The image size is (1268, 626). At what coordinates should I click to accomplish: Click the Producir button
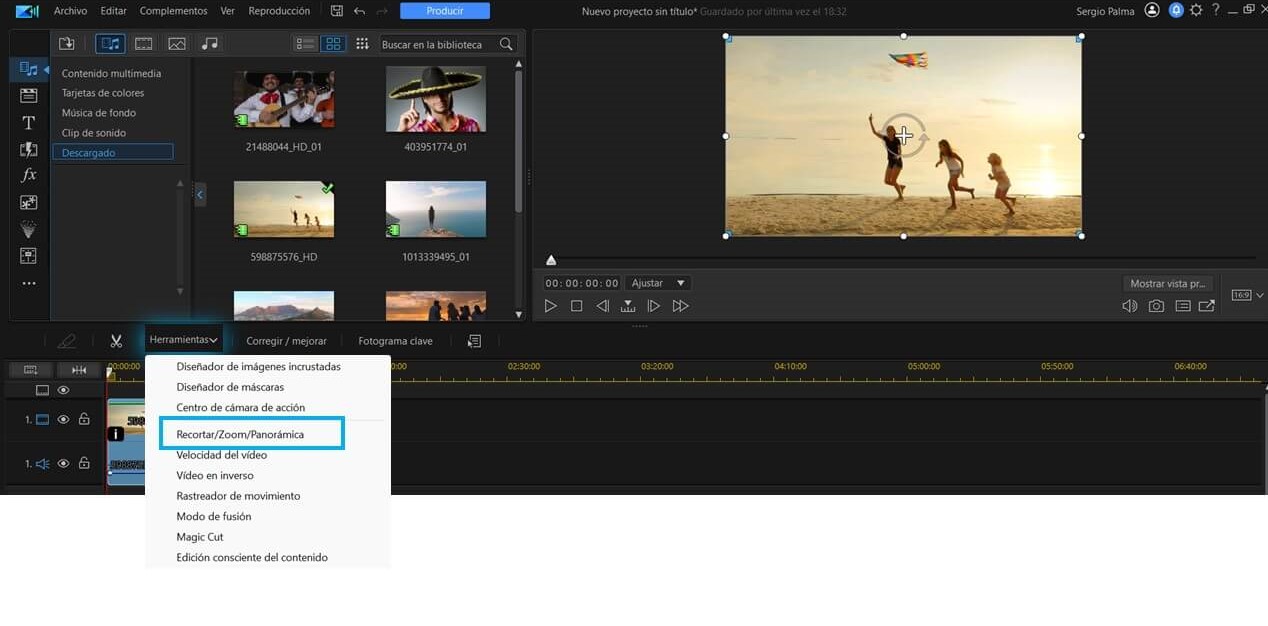[445, 11]
